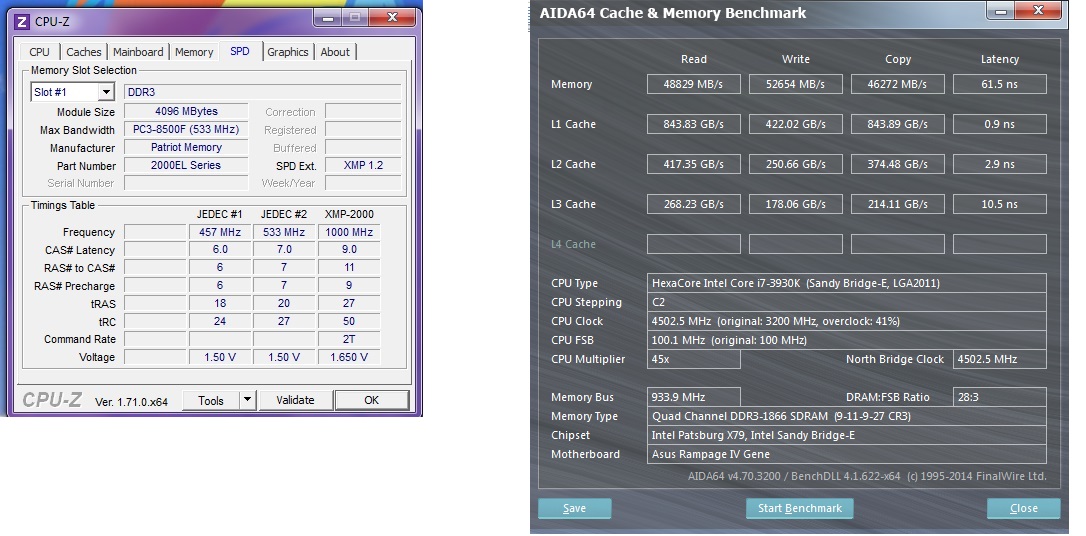This screenshot has width=1086, height=536.
Task: Click the Part Number value 2000EL Series
Action: click(x=186, y=166)
